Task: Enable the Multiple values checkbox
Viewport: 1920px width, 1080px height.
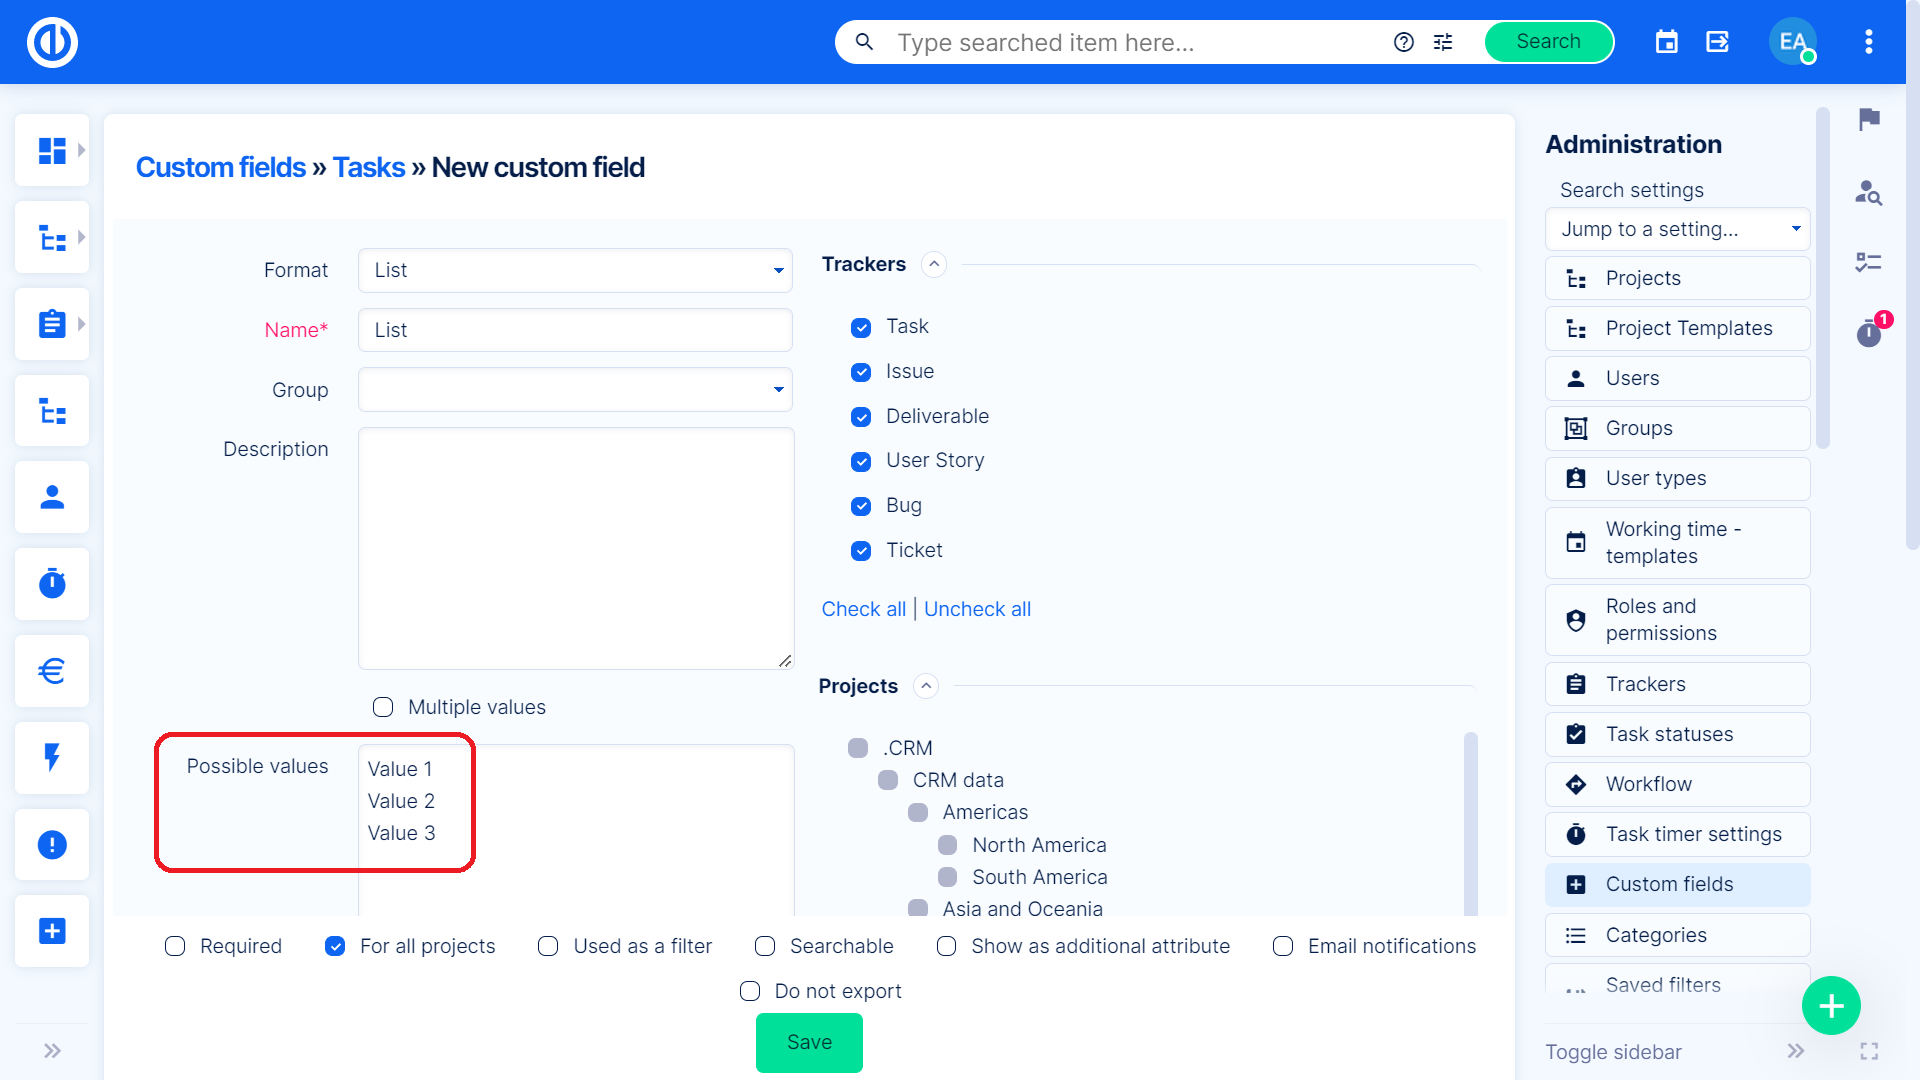Action: (383, 708)
